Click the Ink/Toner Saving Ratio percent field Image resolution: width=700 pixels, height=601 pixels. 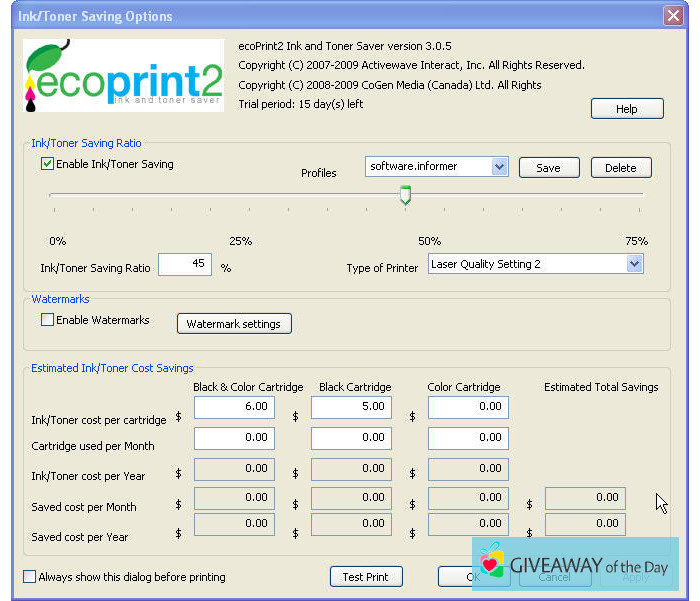pos(184,264)
